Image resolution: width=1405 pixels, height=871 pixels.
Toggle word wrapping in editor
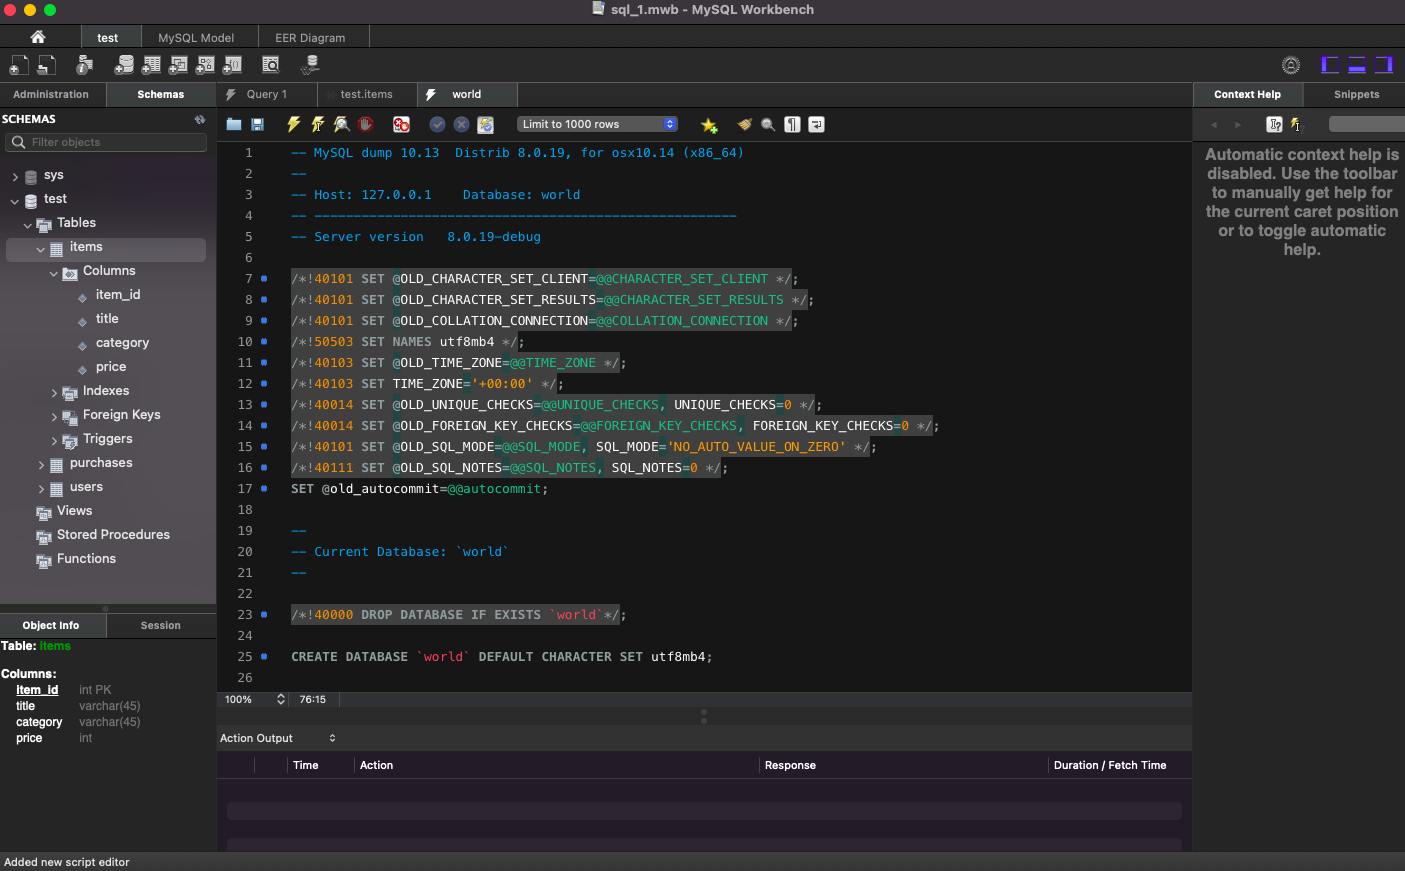(x=816, y=124)
